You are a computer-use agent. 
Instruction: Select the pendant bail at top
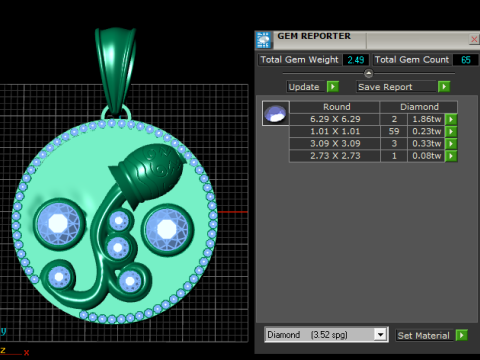pos(115,72)
